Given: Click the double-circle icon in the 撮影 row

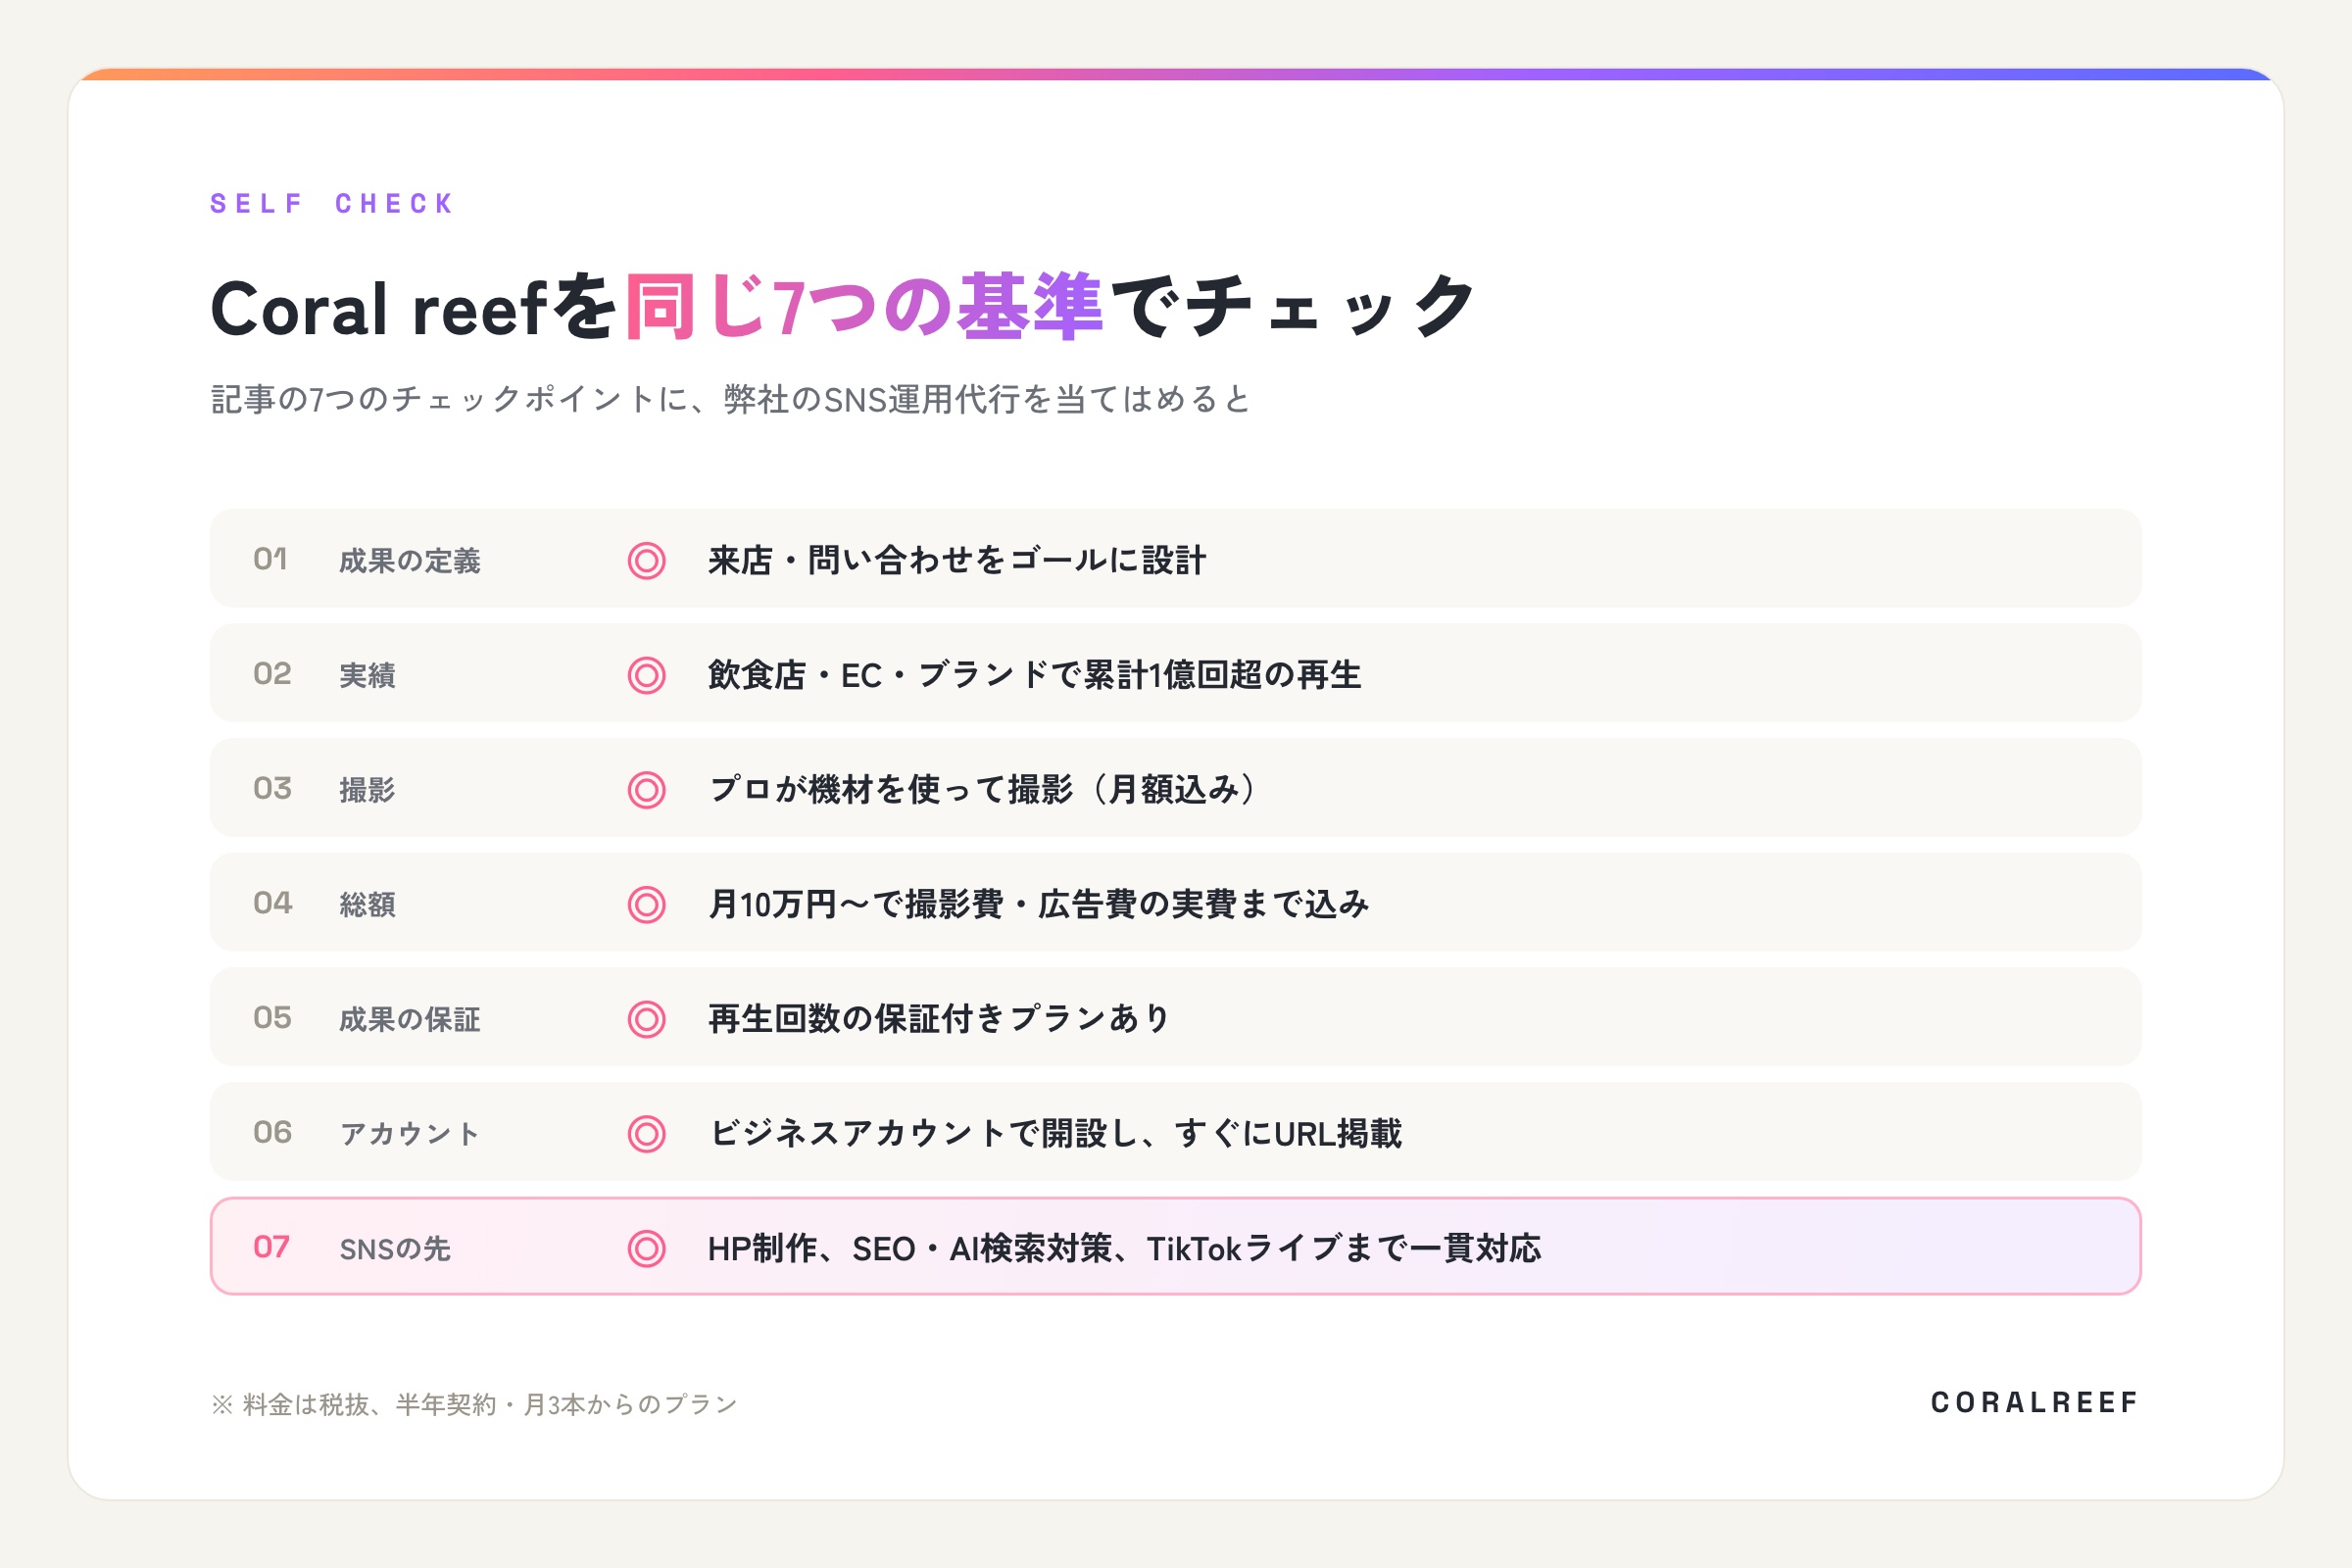Looking at the screenshot, I should [x=646, y=790].
